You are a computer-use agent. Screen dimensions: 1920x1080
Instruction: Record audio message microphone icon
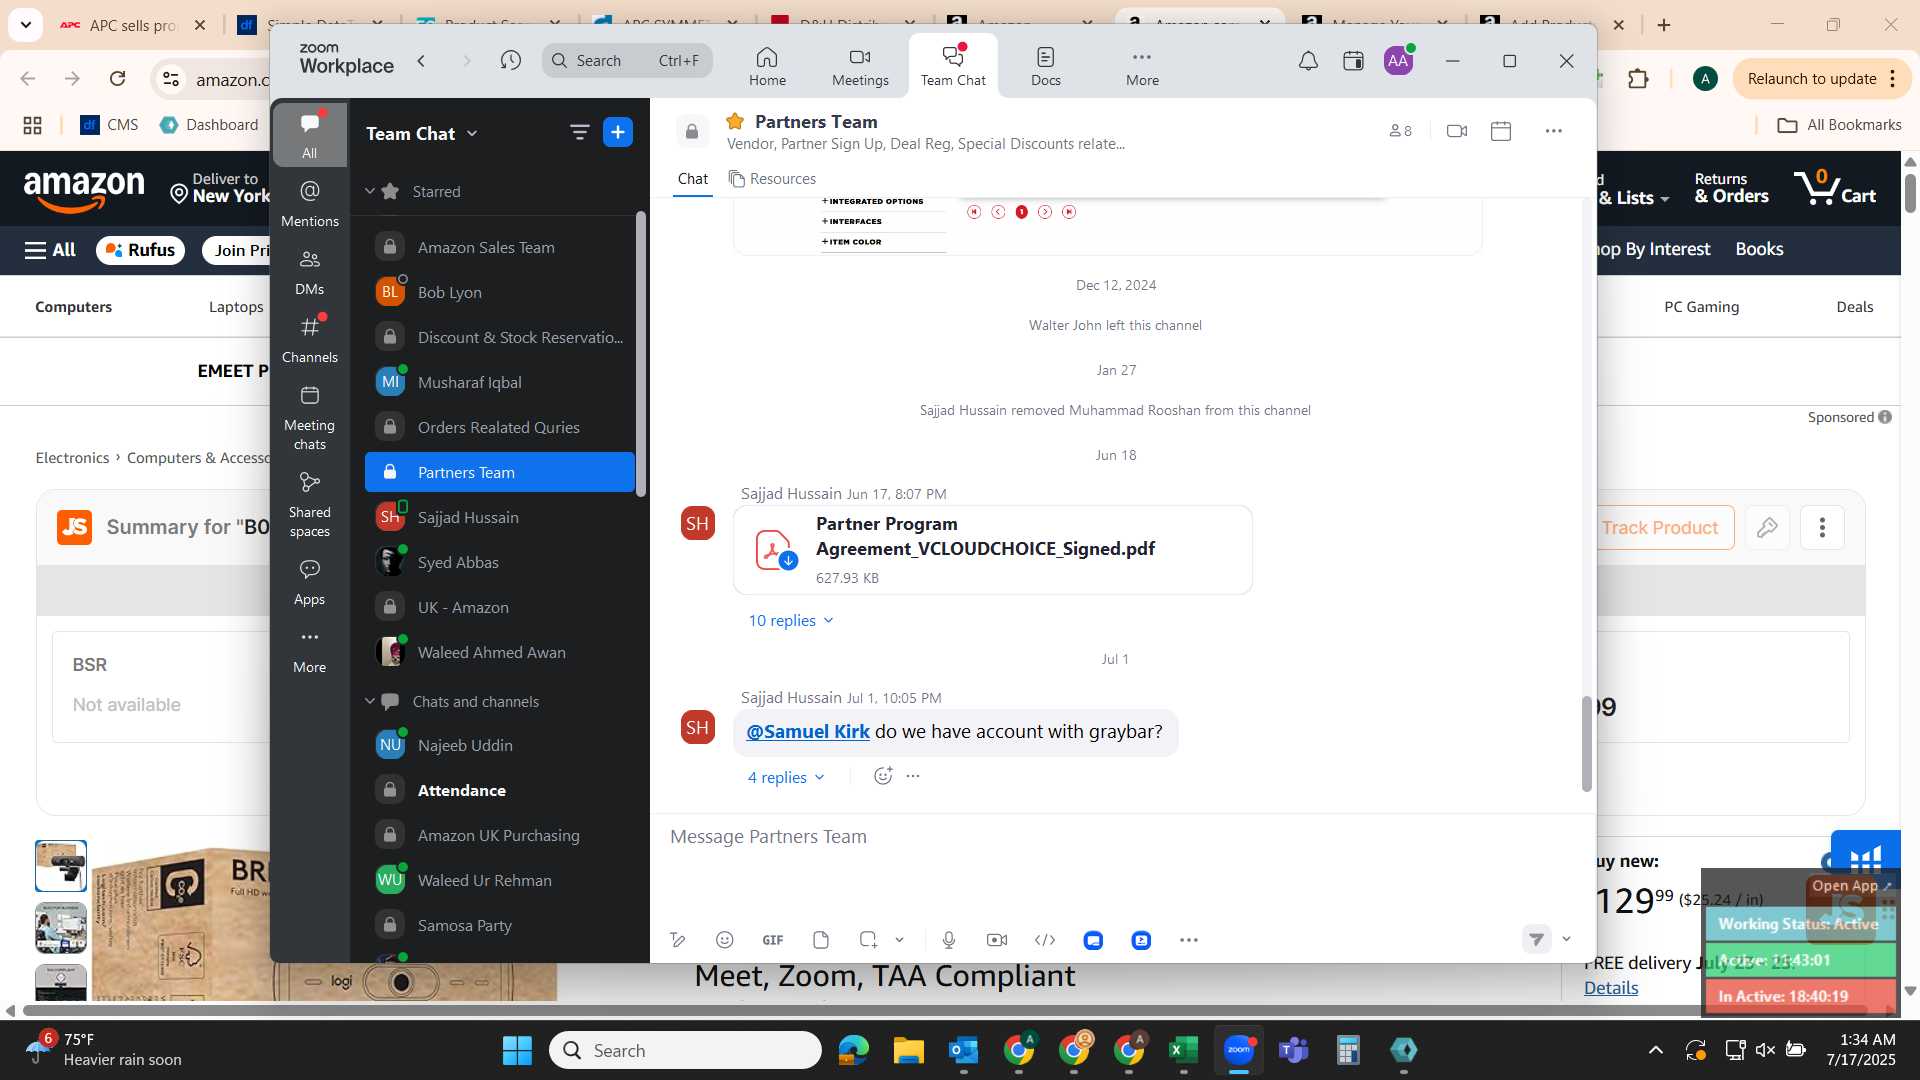pos(949,940)
